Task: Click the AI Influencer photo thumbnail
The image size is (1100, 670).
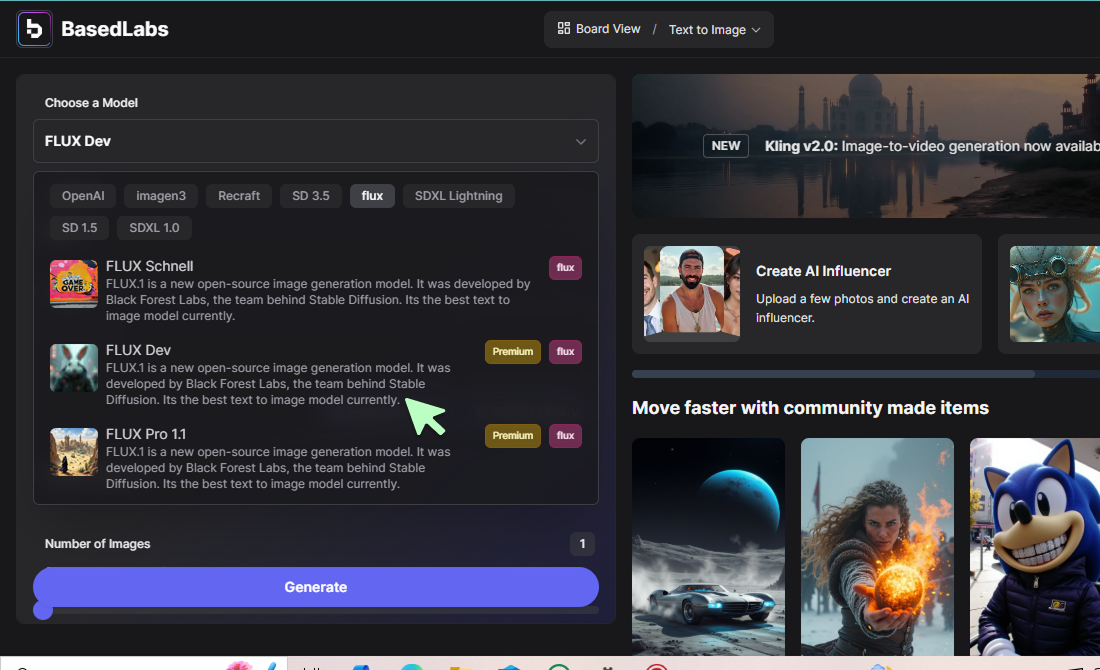Action: (x=692, y=293)
